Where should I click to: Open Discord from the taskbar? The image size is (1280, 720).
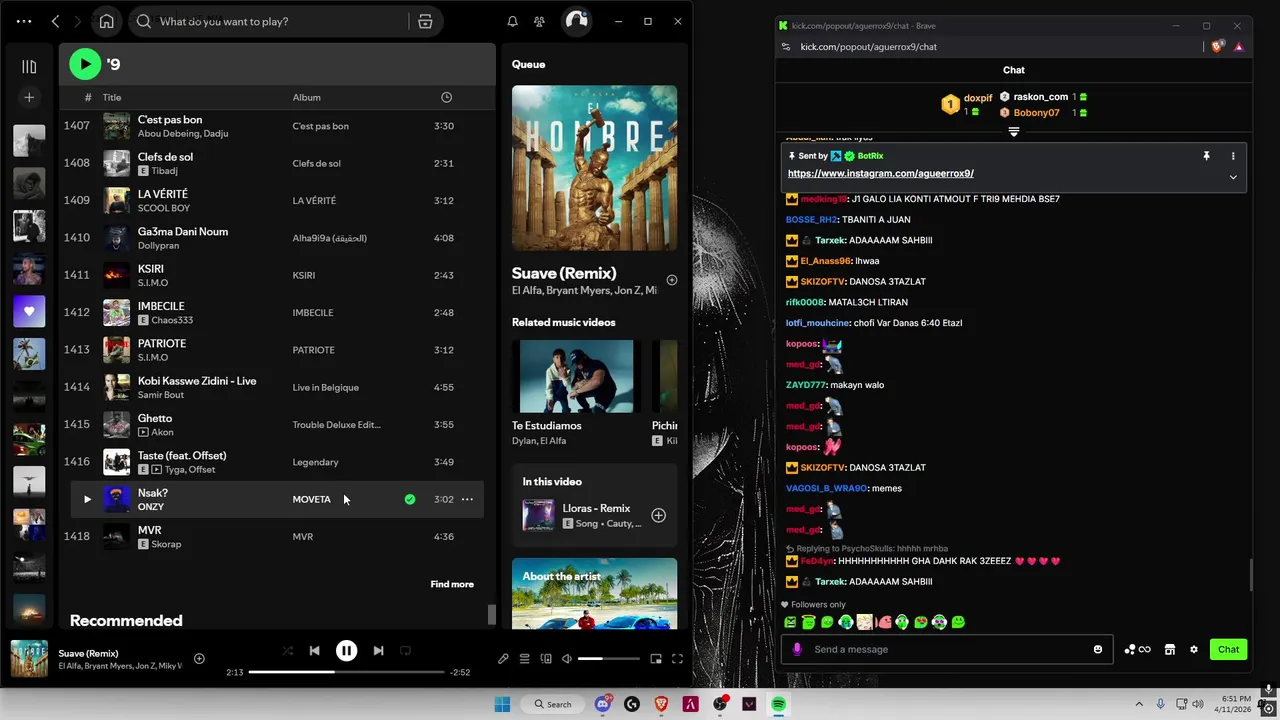(x=603, y=704)
